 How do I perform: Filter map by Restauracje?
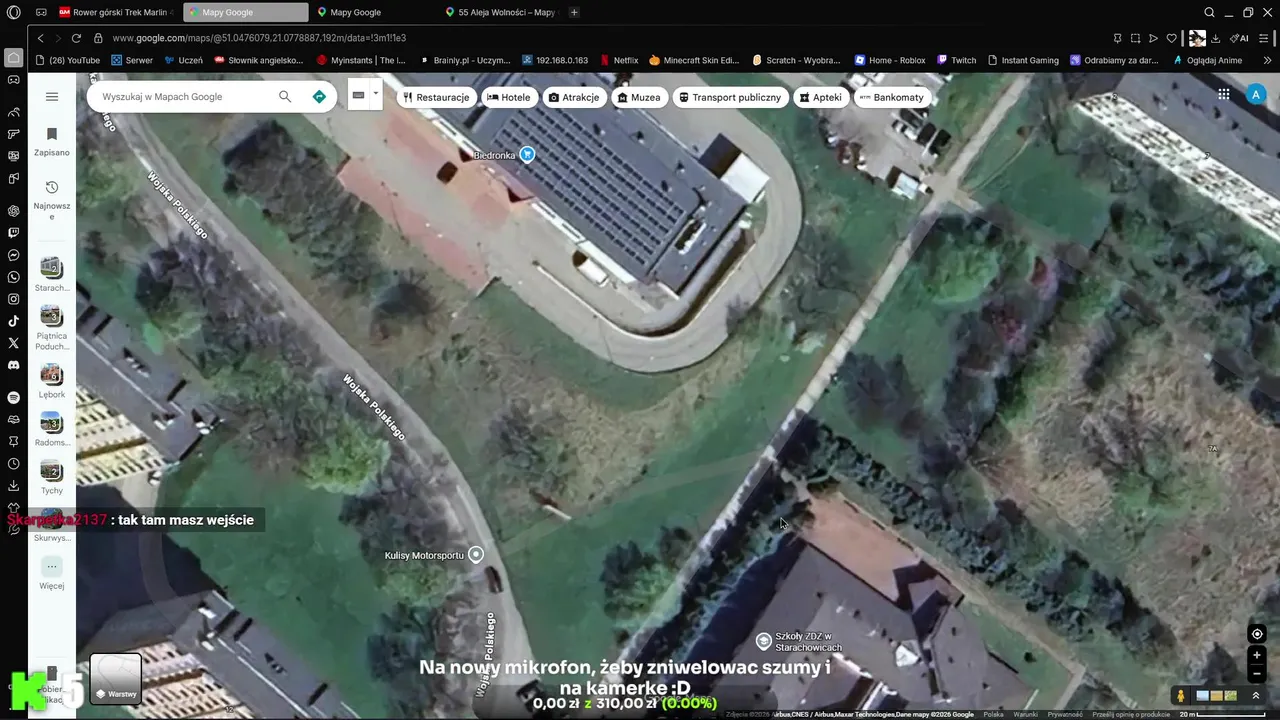(436, 97)
